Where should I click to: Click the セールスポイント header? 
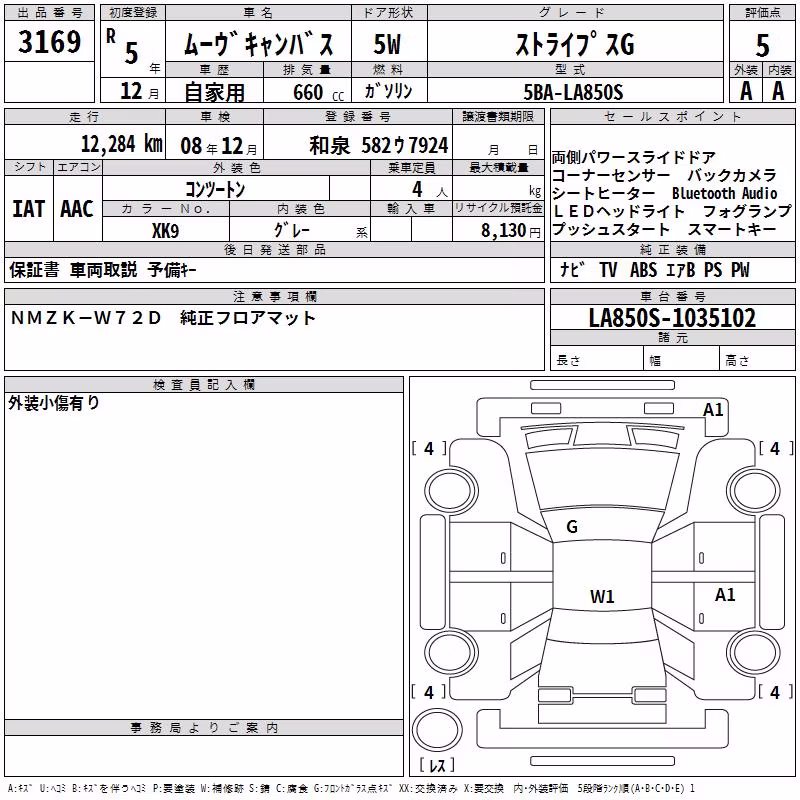pos(672,116)
